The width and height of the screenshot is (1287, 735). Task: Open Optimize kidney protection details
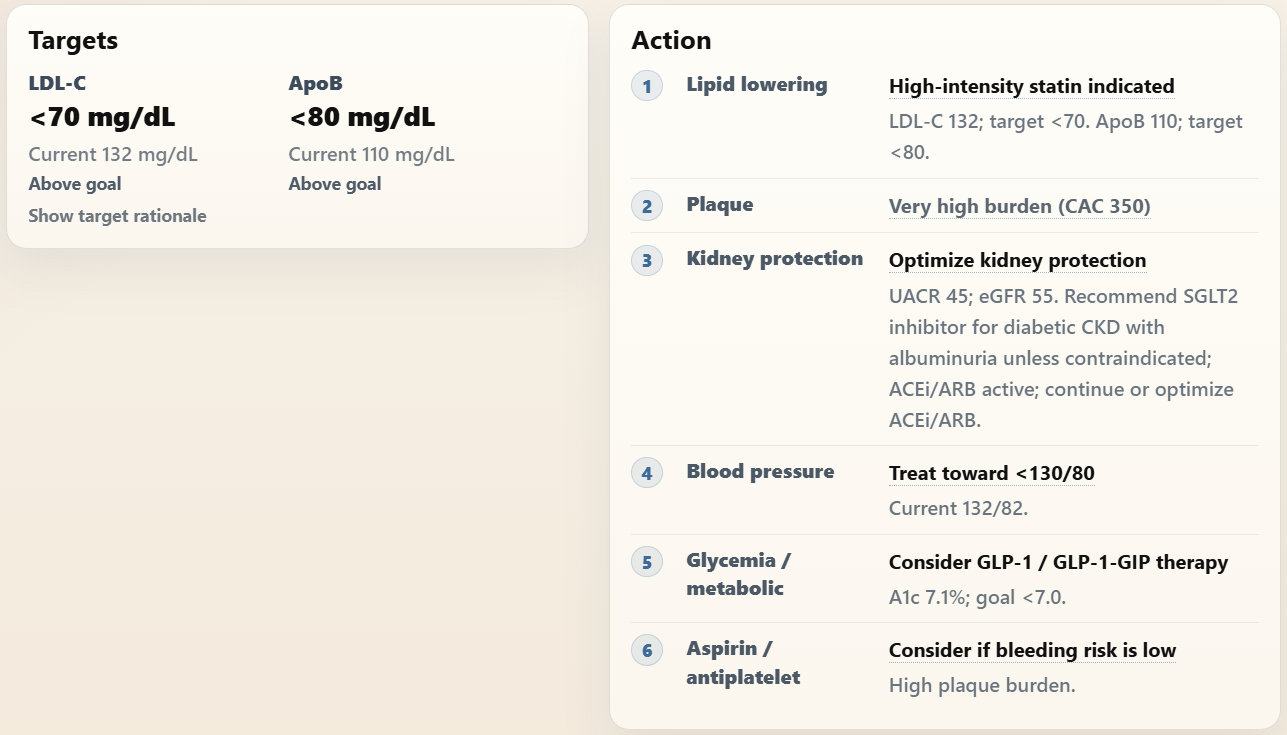(1017, 261)
